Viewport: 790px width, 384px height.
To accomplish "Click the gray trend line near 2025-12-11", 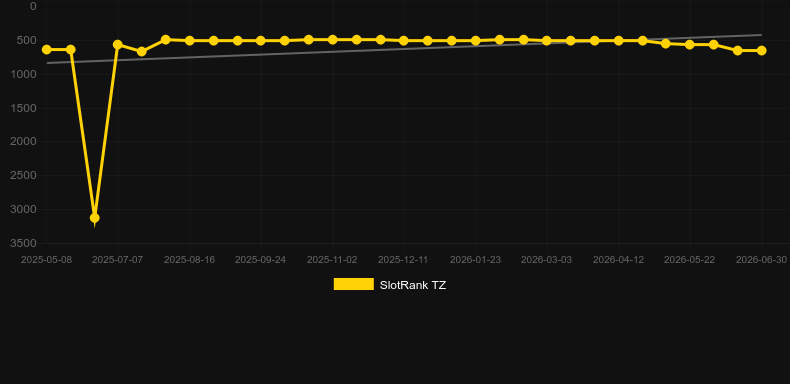I will tap(404, 49).
